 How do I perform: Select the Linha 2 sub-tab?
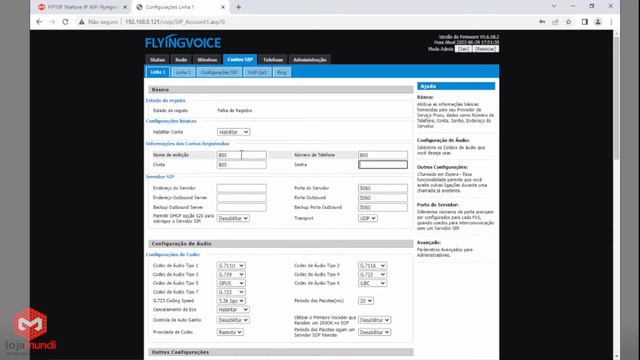coord(183,72)
